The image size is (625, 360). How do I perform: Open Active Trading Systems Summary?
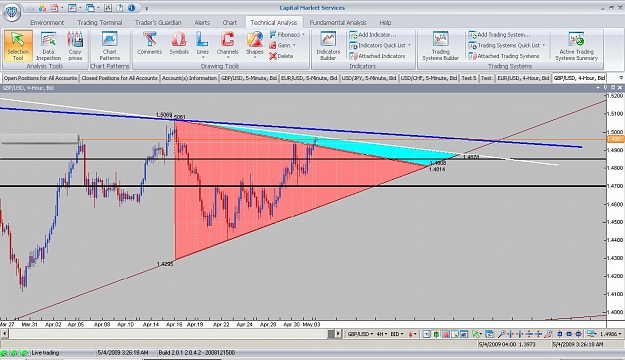click(x=576, y=46)
